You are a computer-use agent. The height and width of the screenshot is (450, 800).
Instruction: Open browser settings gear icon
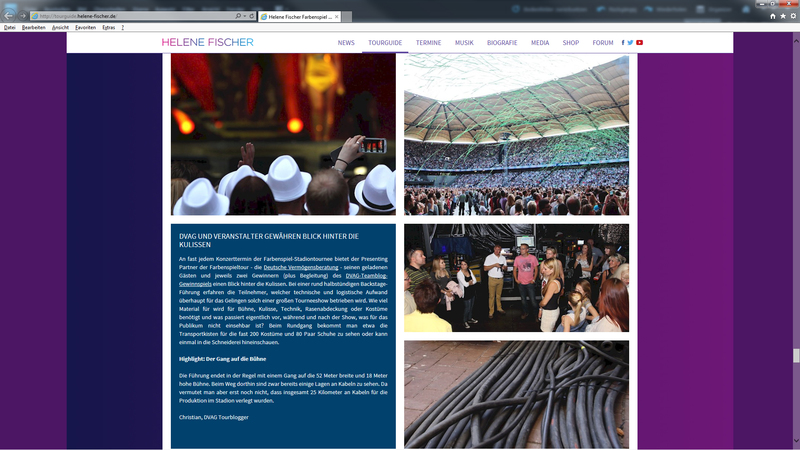(x=793, y=17)
